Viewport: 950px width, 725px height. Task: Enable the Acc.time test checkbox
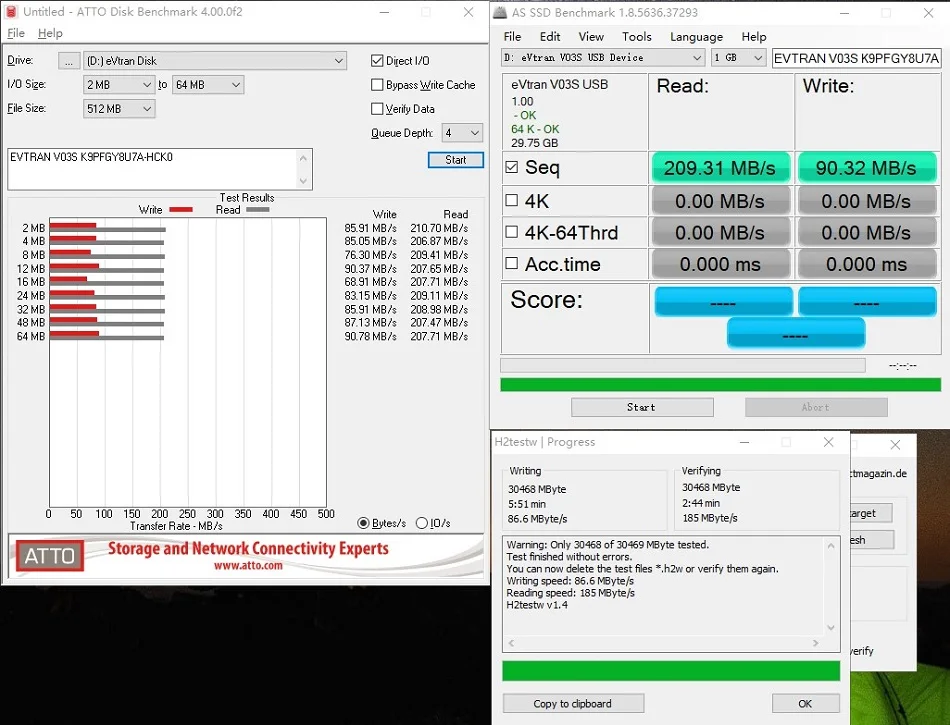(511, 263)
